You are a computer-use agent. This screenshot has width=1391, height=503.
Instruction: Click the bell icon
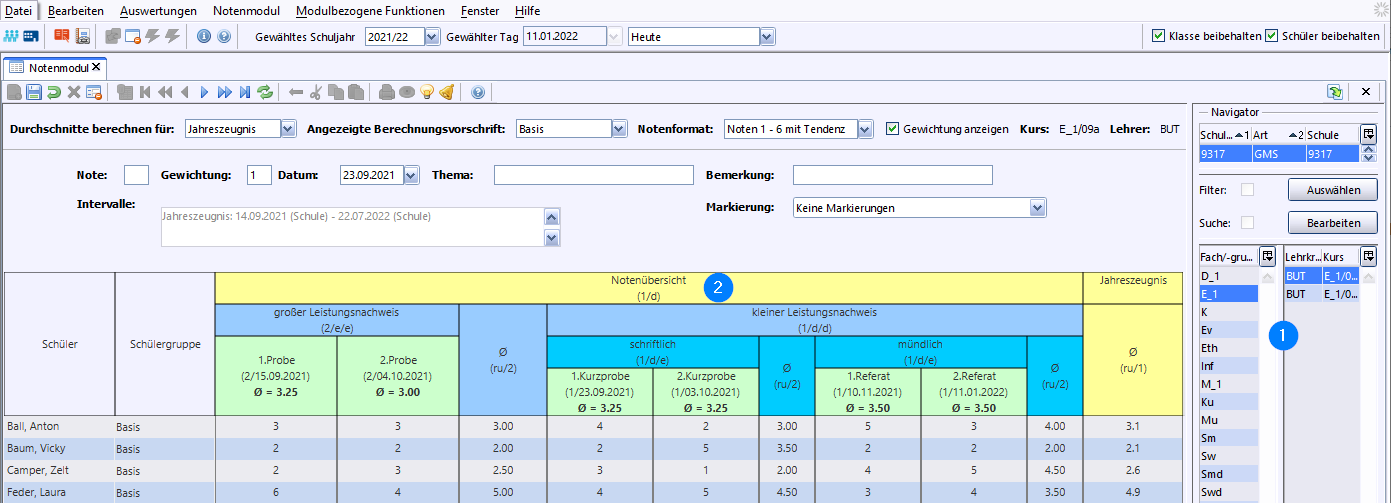pyautogui.click(x=447, y=92)
